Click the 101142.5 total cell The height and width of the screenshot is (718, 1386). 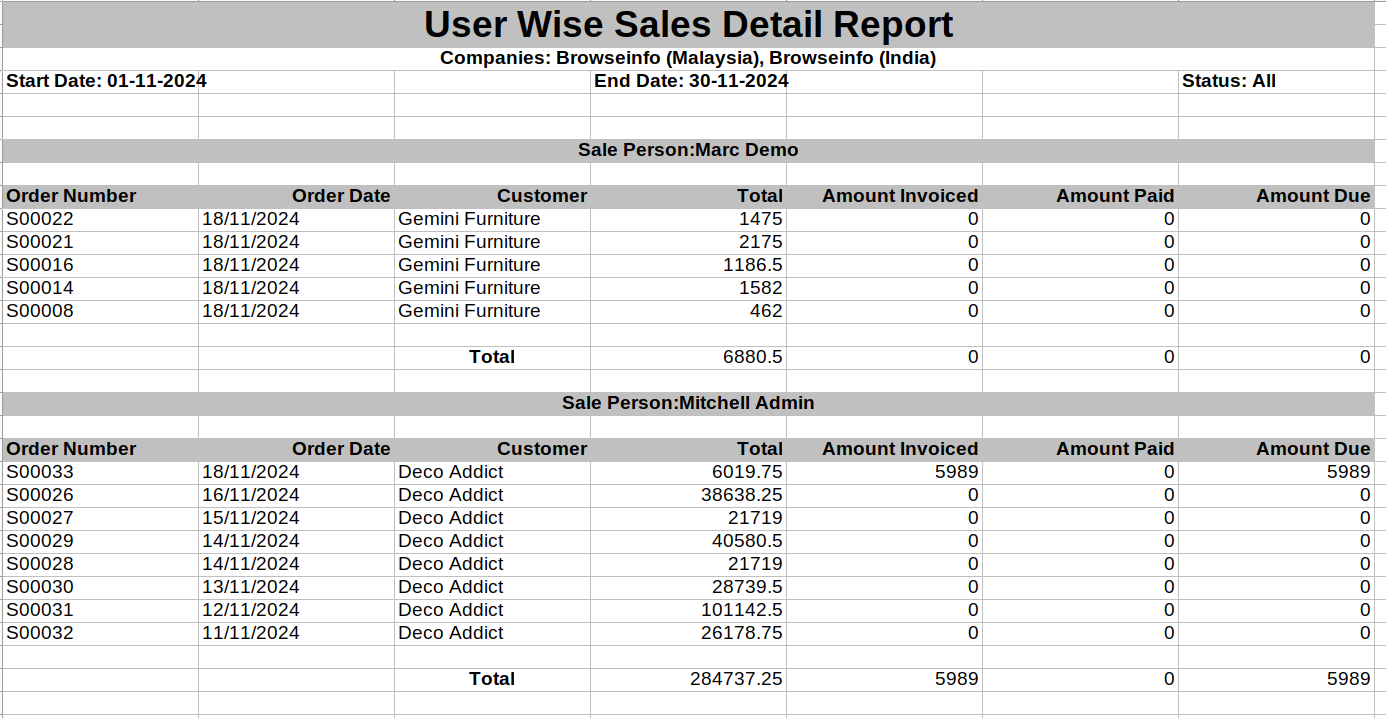click(741, 610)
